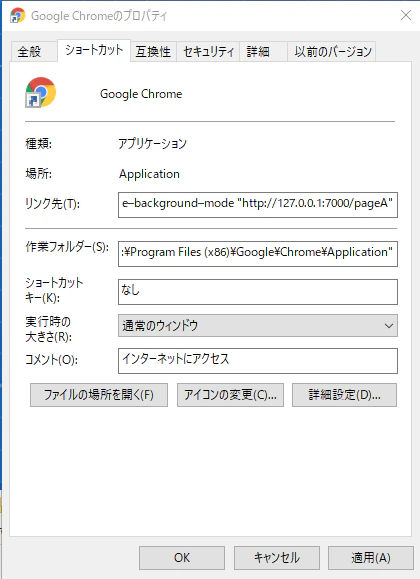Focus the 作業フォルダー input field
420x579 pixels.
pos(258,254)
